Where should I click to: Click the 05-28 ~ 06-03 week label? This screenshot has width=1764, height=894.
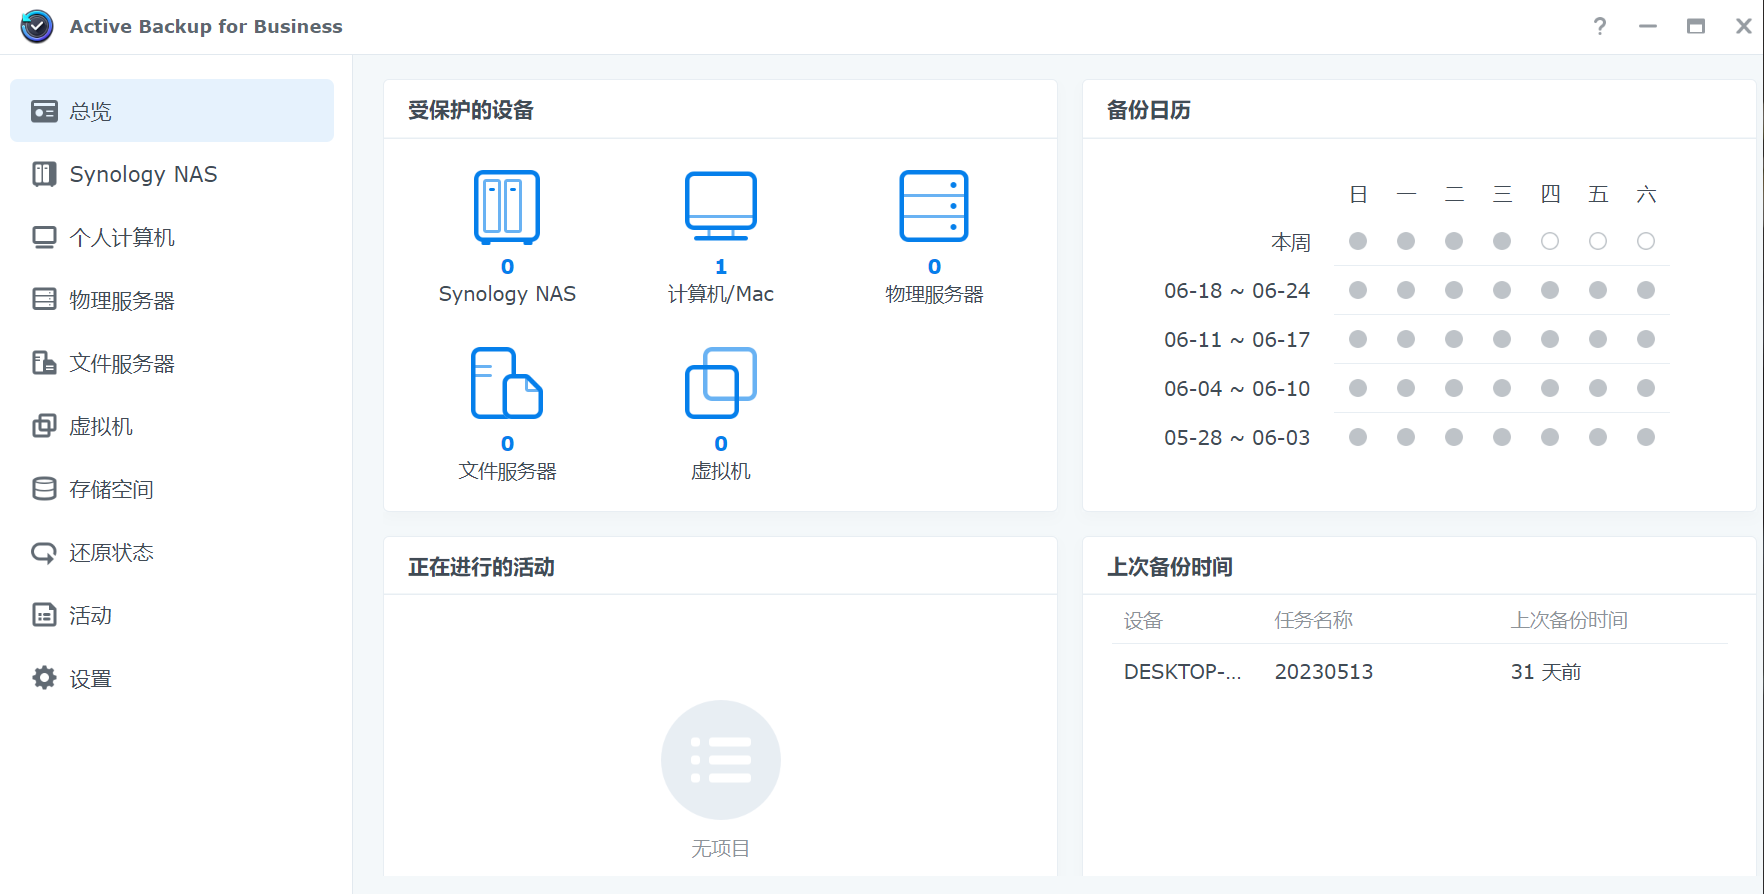[x=1237, y=438]
